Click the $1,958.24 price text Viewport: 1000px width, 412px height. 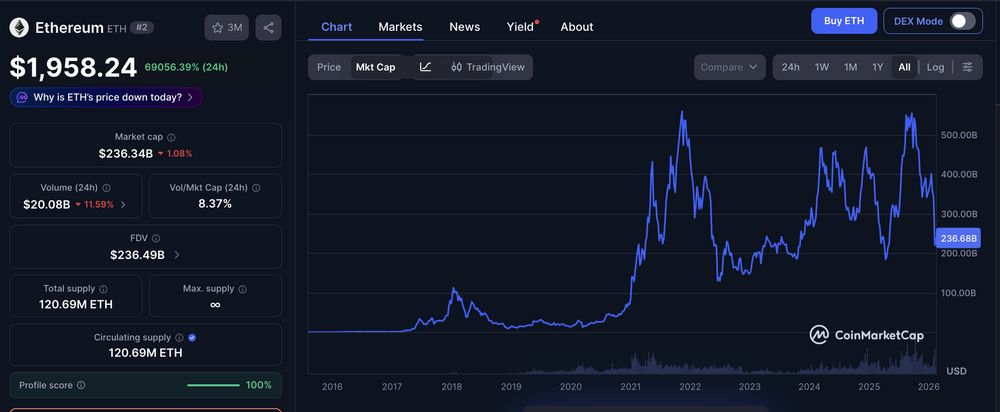tap(73, 68)
